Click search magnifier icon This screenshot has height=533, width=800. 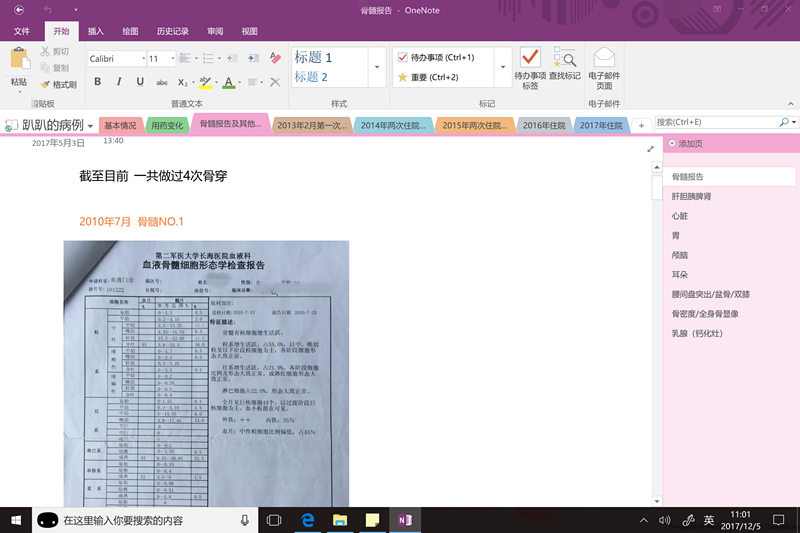coord(784,122)
